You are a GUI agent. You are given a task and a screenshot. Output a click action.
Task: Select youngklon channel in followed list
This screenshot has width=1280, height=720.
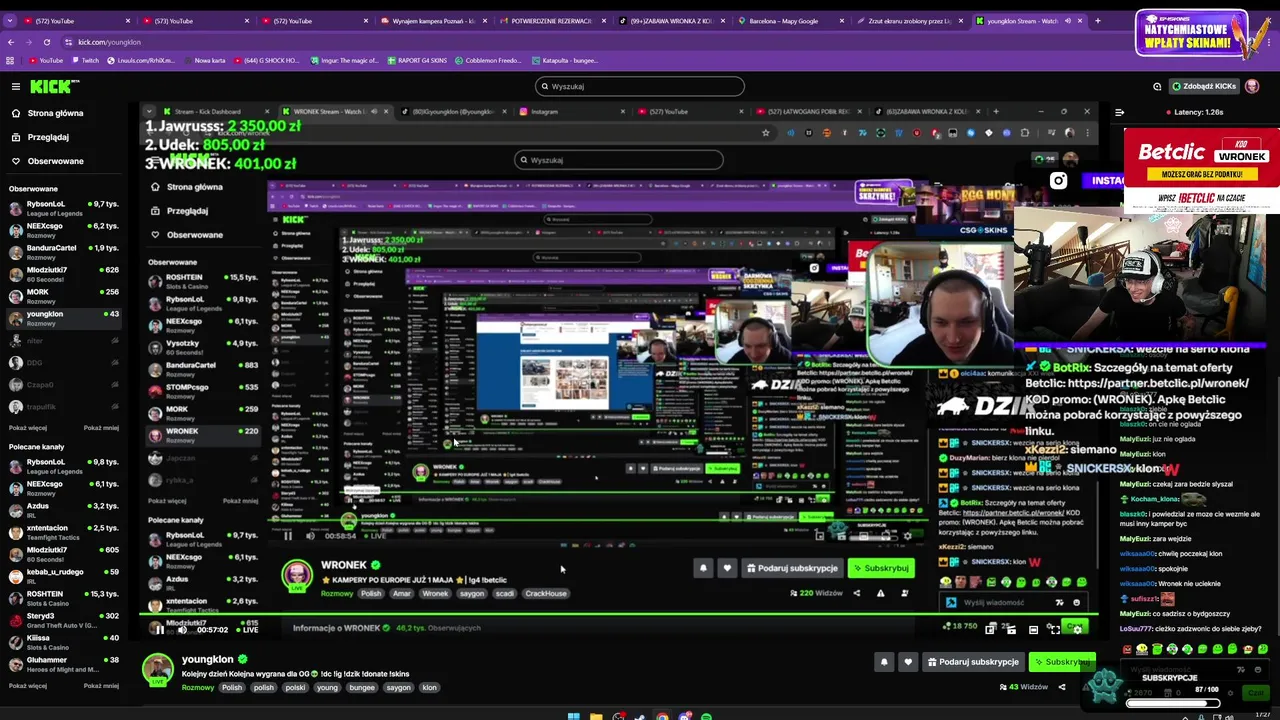point(64,317)
